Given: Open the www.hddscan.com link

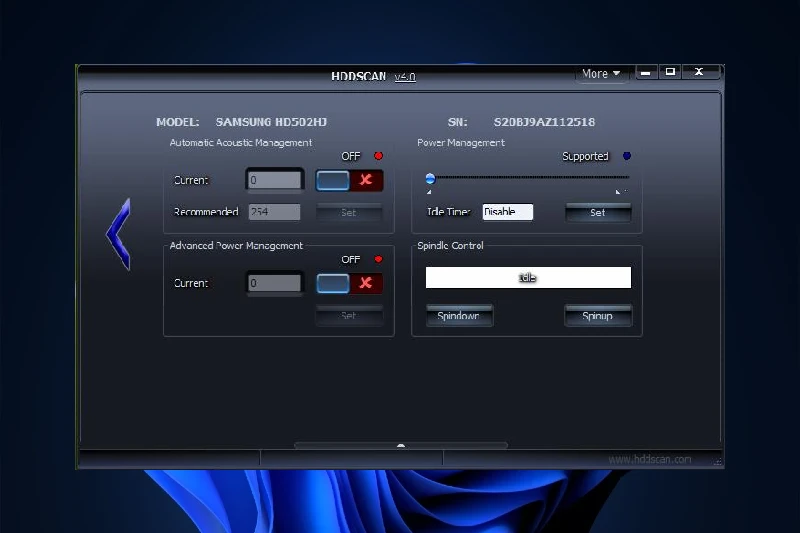Looking at the screenshot, I should (x=649, y=460).
